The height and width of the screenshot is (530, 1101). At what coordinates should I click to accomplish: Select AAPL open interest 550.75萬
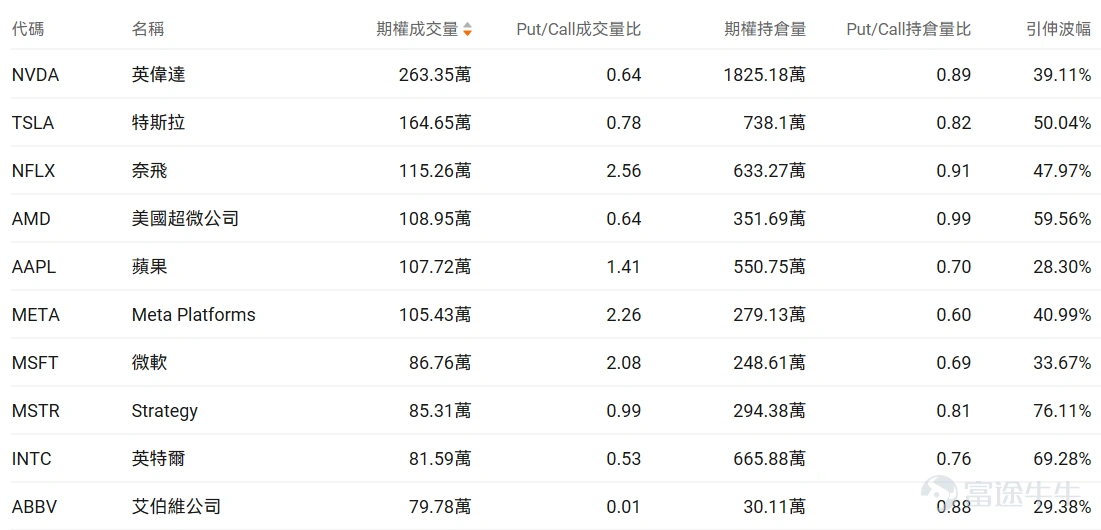[x=770, y=267]
